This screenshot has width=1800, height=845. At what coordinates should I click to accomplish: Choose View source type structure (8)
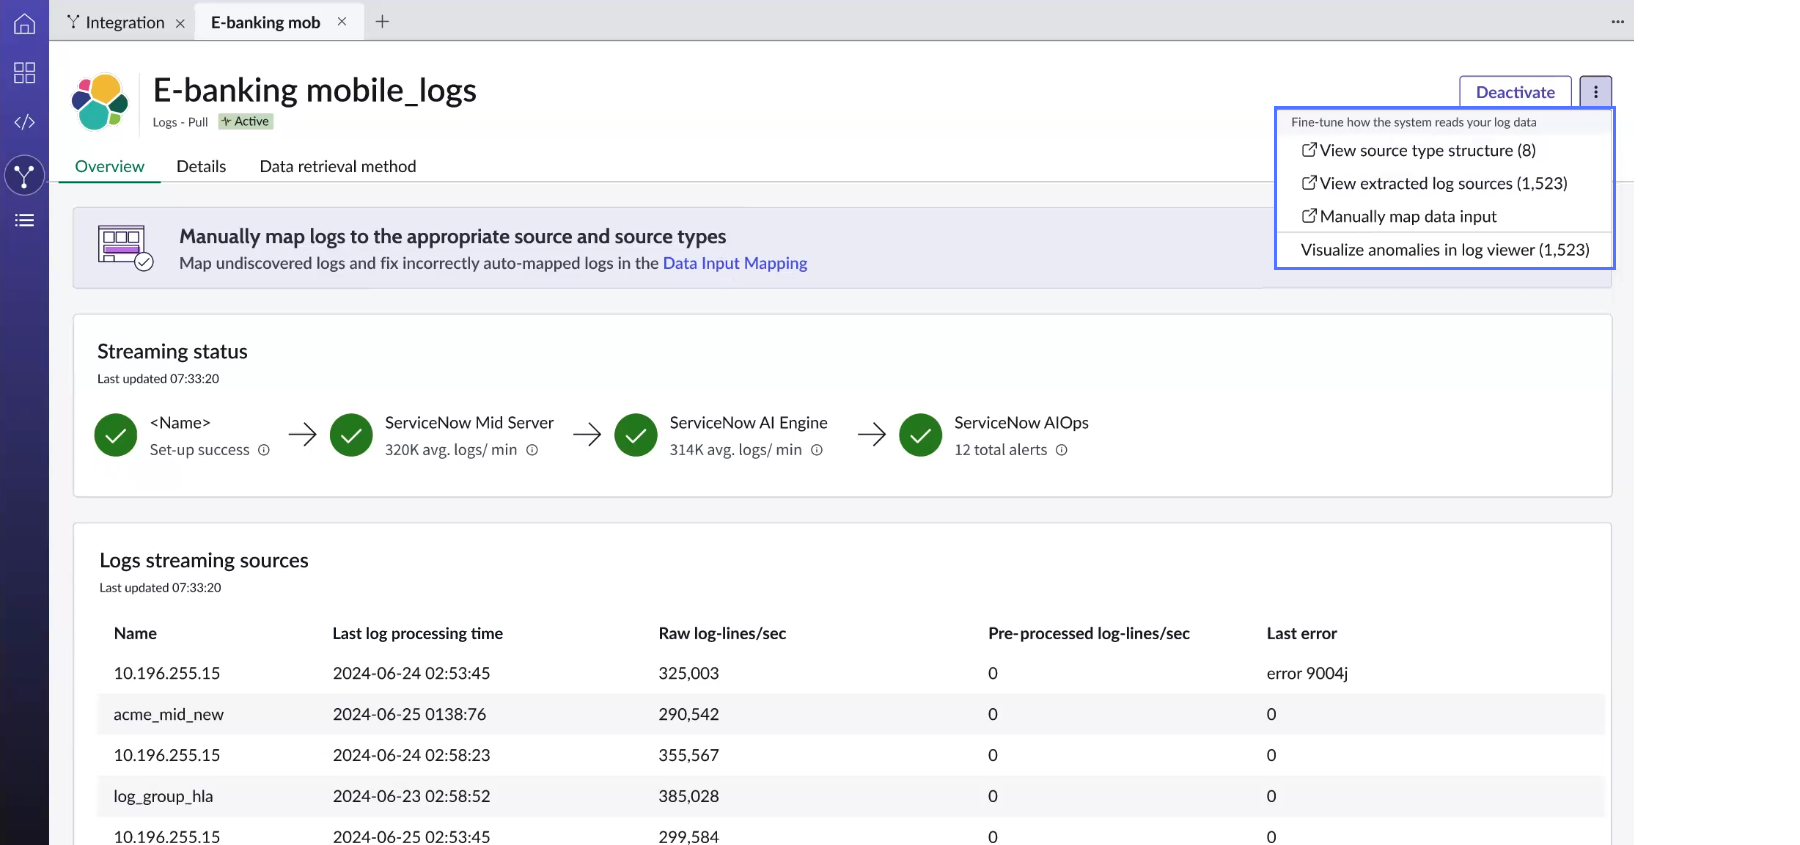click(x=1428, y=150)
